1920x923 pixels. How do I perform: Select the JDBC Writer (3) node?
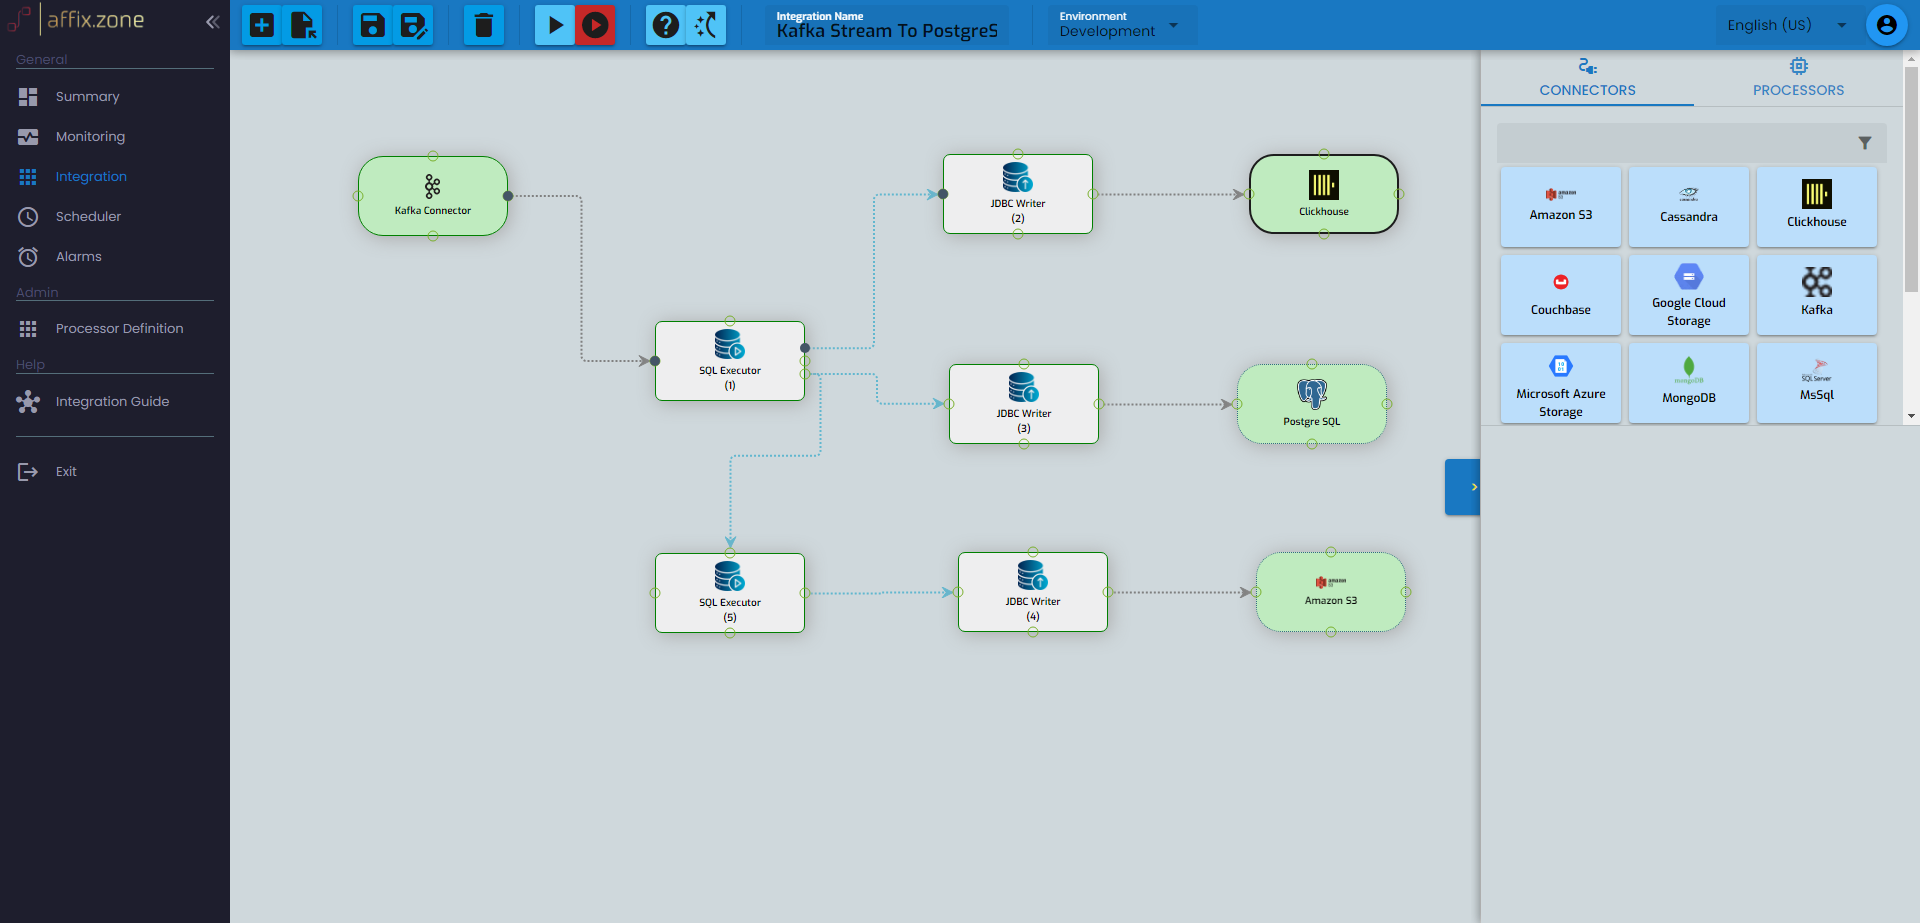click(1024, 404)
